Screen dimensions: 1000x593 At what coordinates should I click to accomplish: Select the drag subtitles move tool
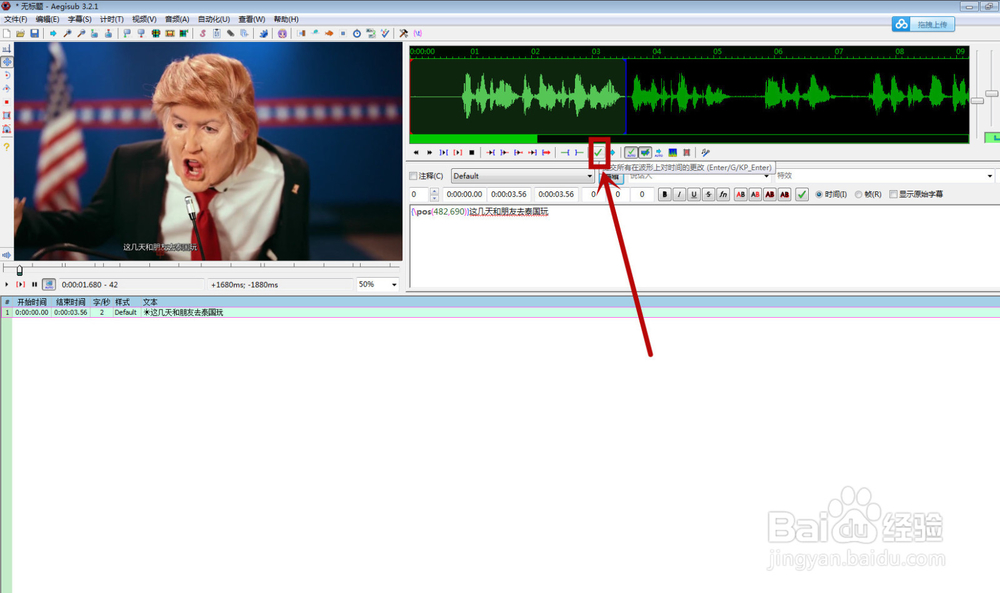(x=6, y=62)
